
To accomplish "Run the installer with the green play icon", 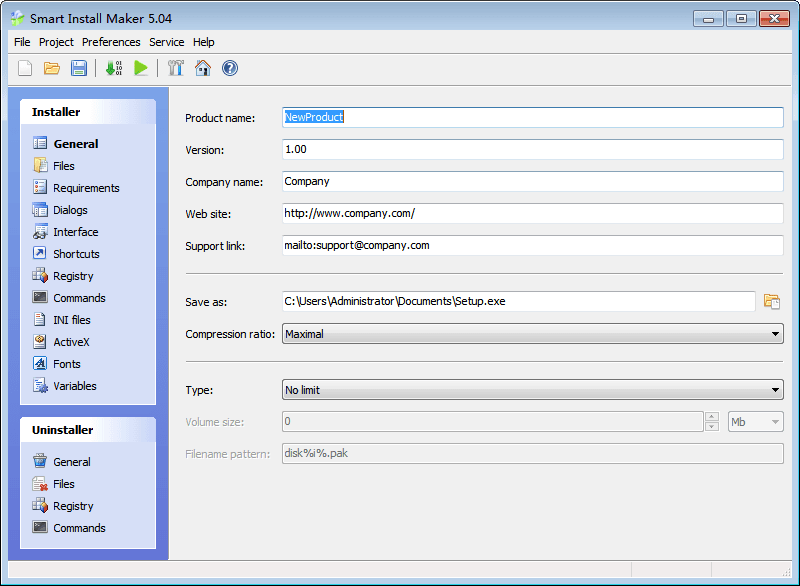I will tap(141, 68).
